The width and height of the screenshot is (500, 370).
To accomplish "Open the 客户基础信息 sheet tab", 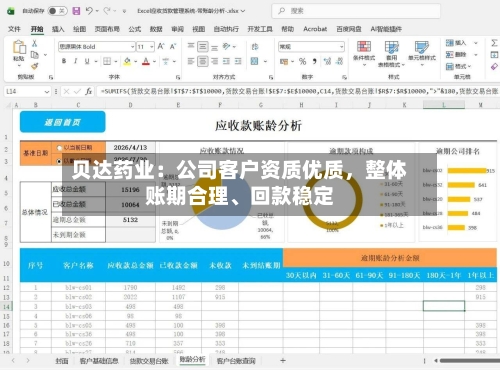I will [99, 361].
